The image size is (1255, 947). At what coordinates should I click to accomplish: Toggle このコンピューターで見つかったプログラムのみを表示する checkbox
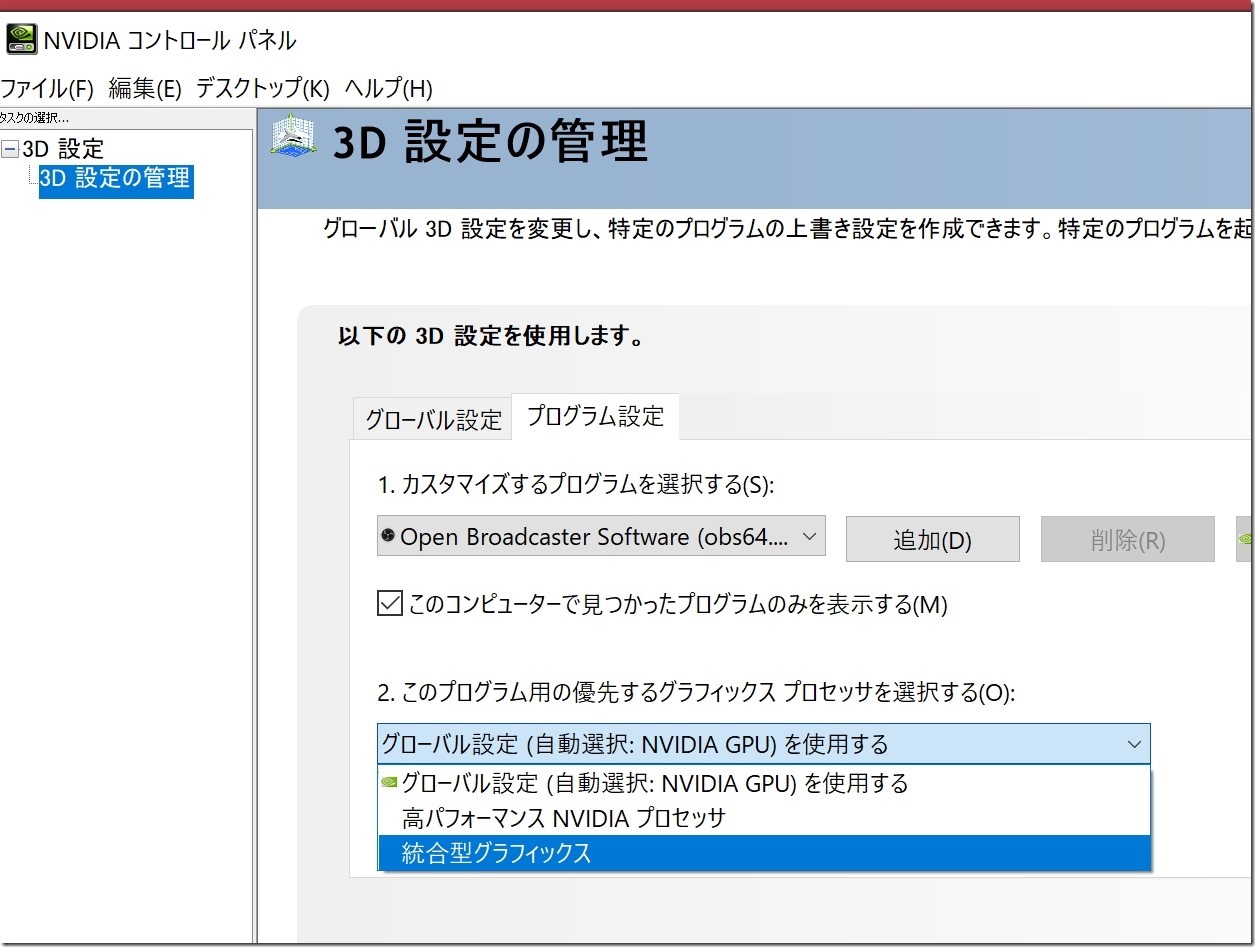389,604
